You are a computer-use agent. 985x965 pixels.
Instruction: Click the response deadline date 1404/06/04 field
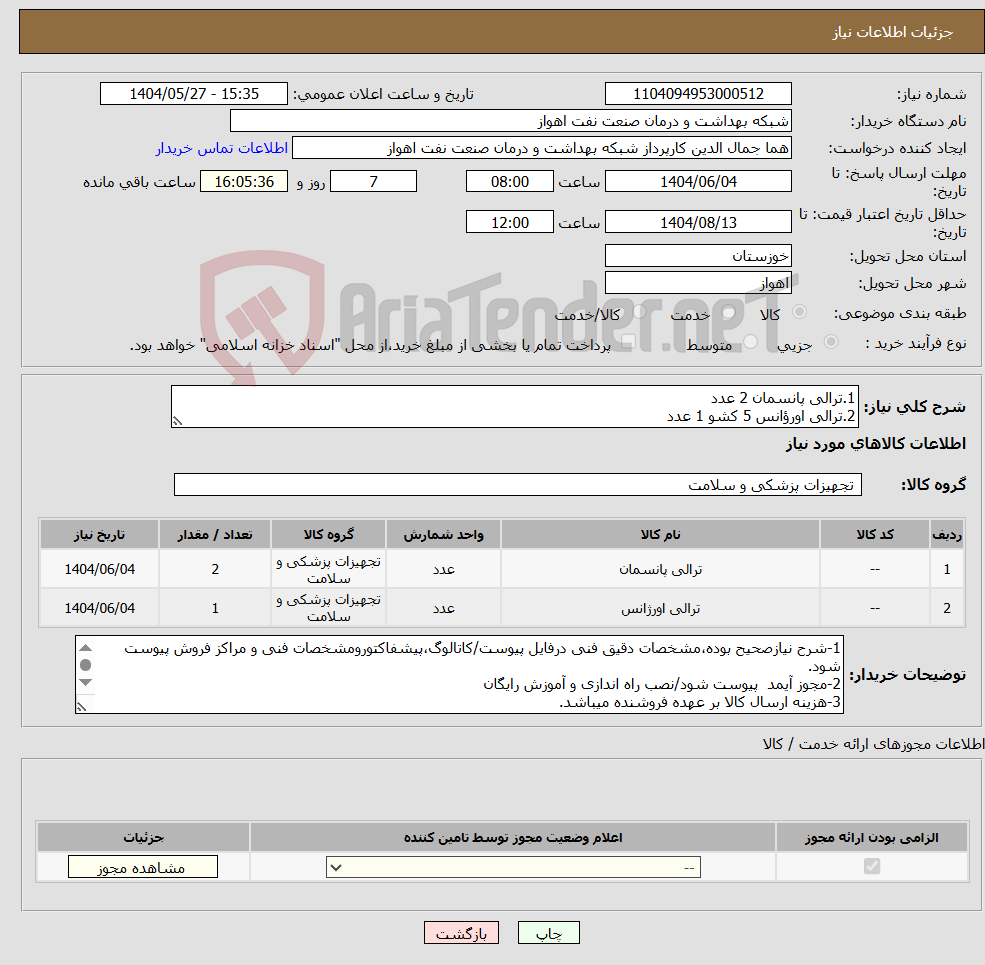(x=698, y=182)
